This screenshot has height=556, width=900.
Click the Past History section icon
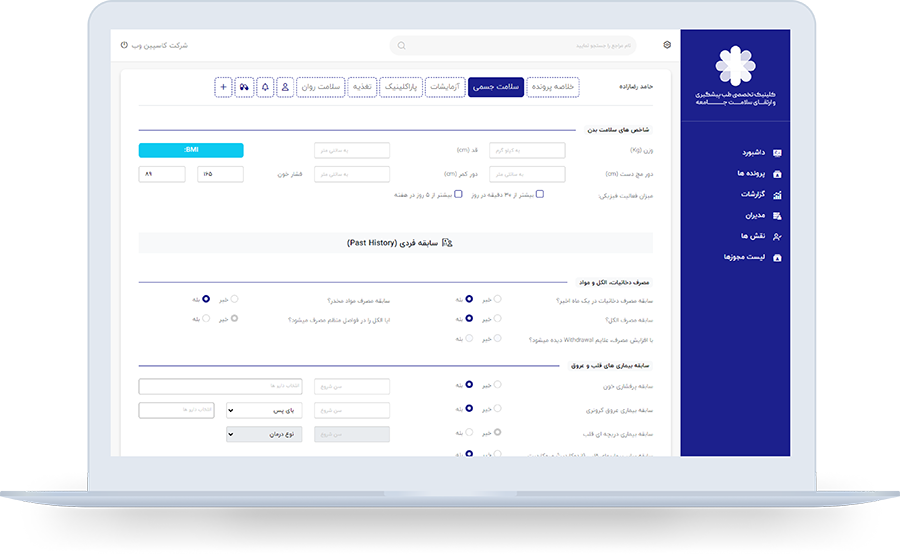(x=447, y=243)
